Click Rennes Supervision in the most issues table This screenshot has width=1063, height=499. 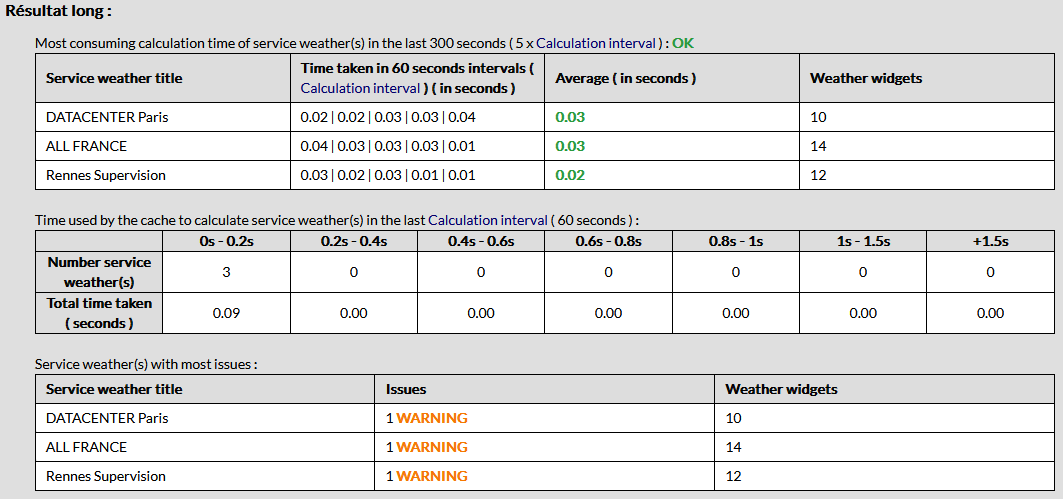(106, 476)
